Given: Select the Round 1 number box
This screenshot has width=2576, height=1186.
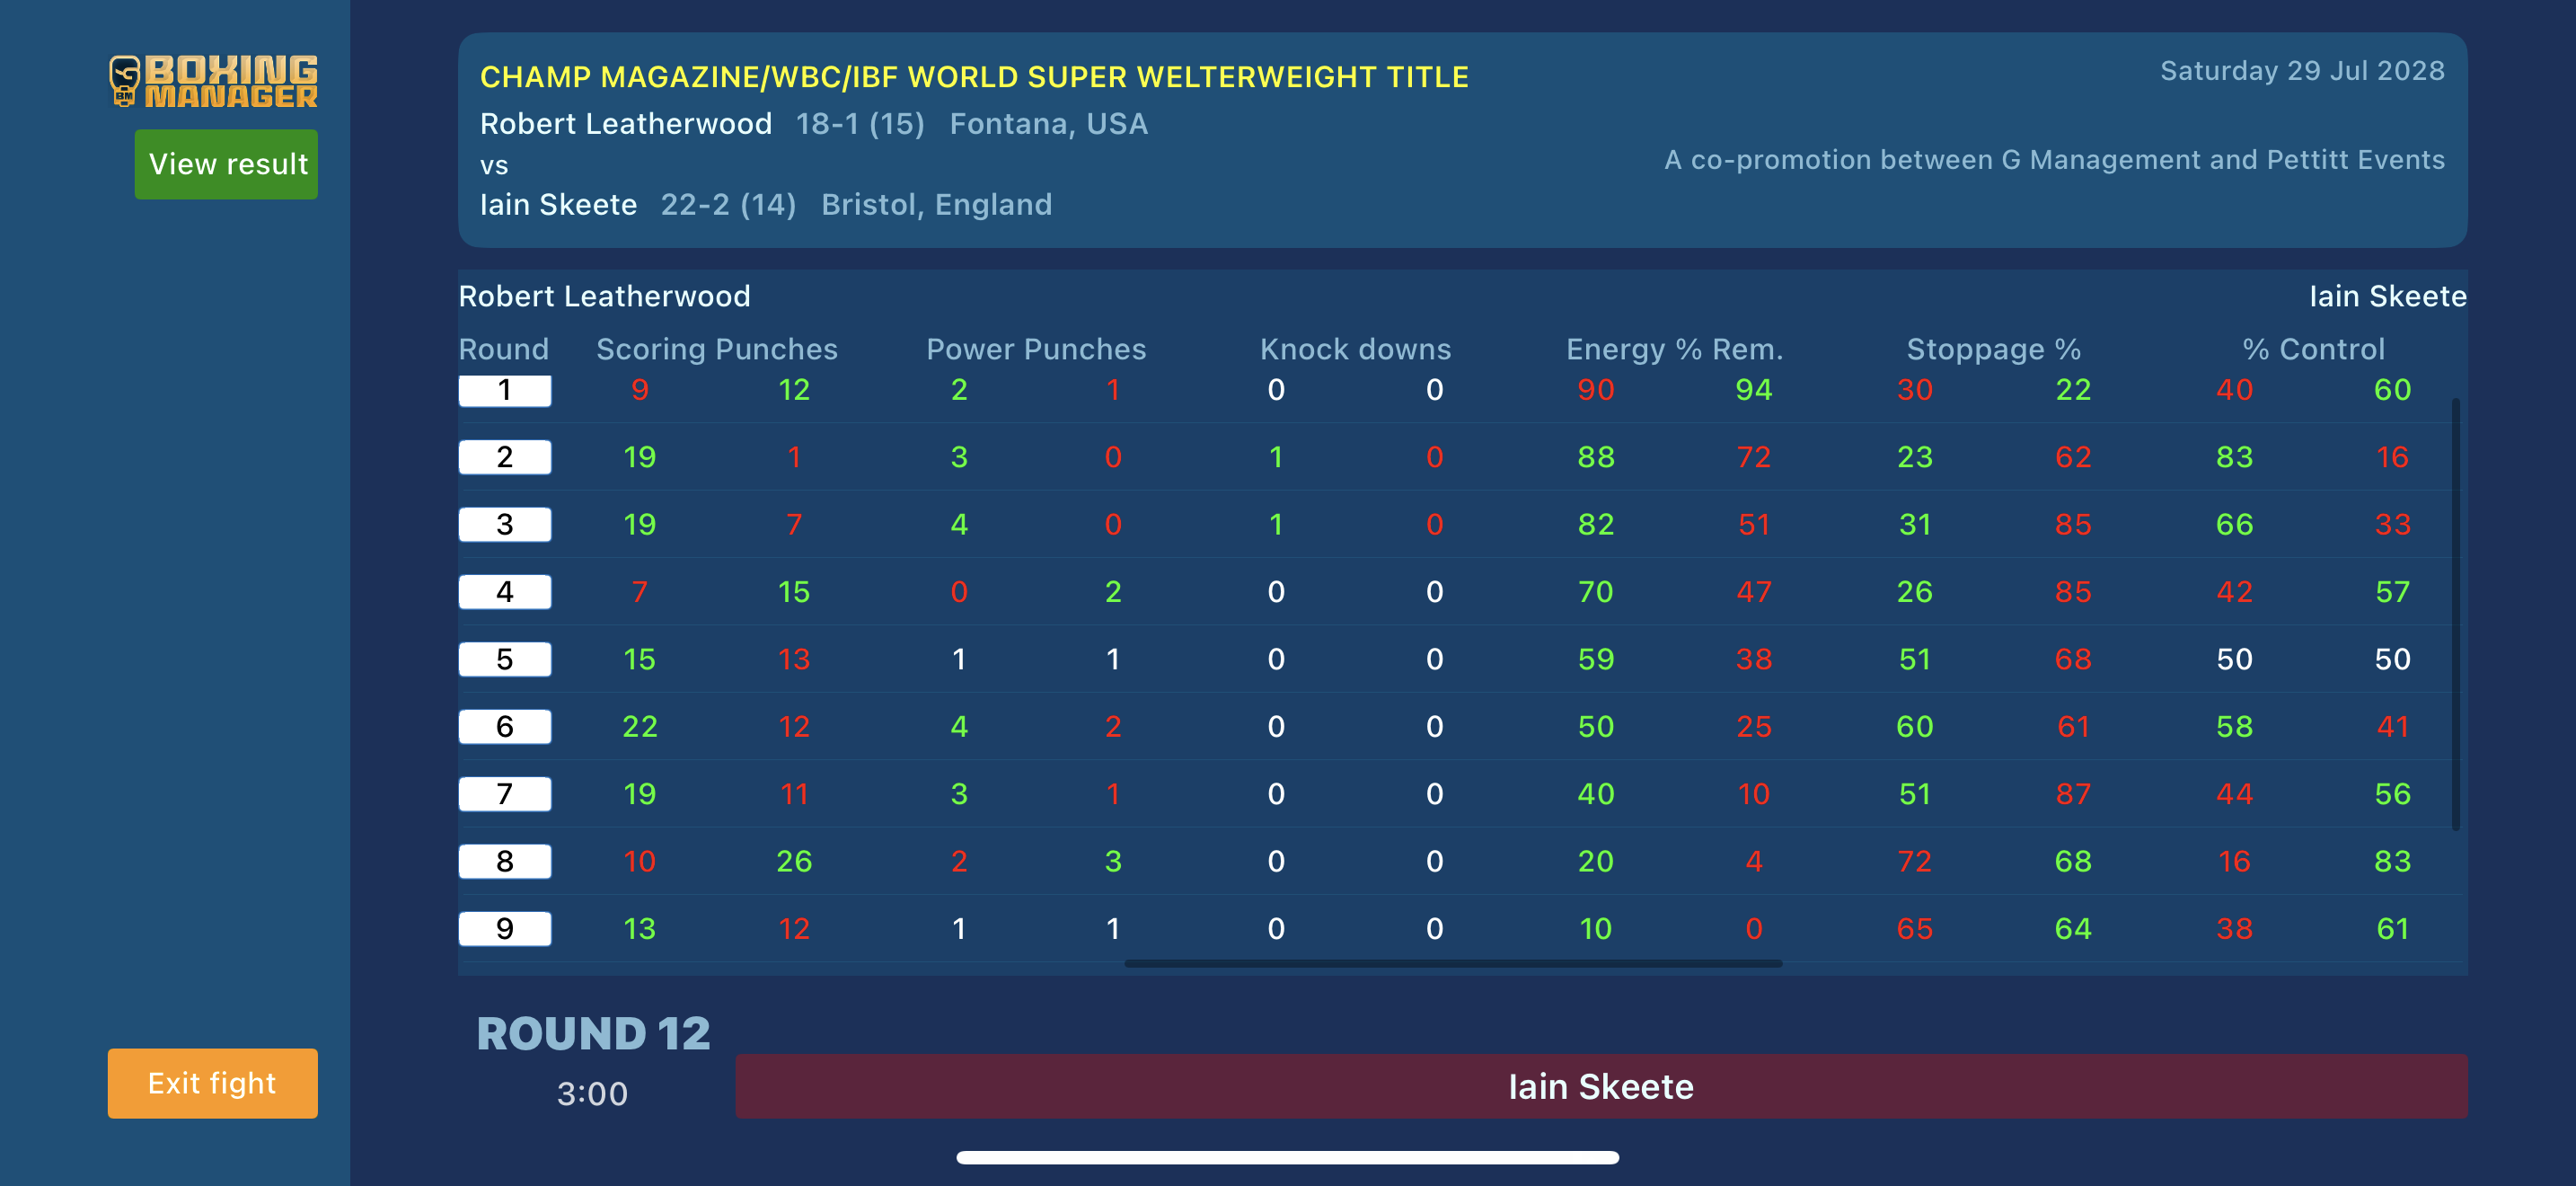Looking at the screenshot, I should point(504,390).
